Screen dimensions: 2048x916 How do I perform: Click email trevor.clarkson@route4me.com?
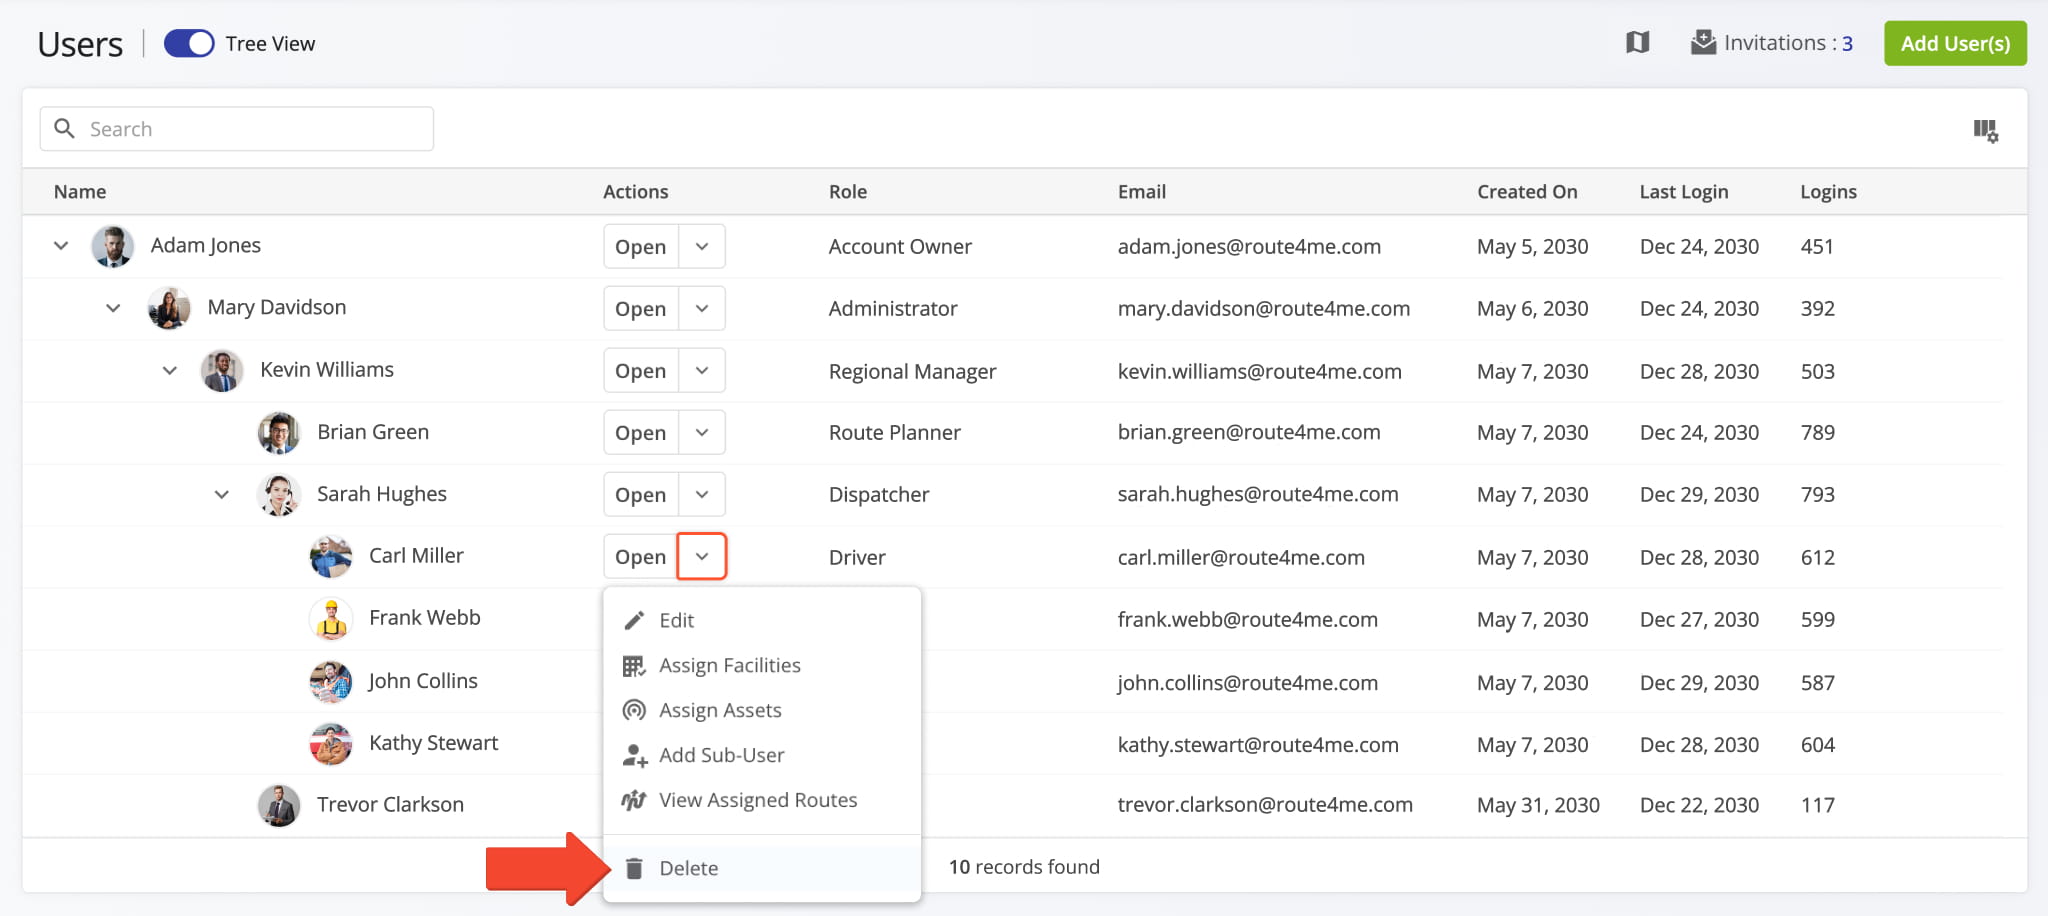[1265, 804]
